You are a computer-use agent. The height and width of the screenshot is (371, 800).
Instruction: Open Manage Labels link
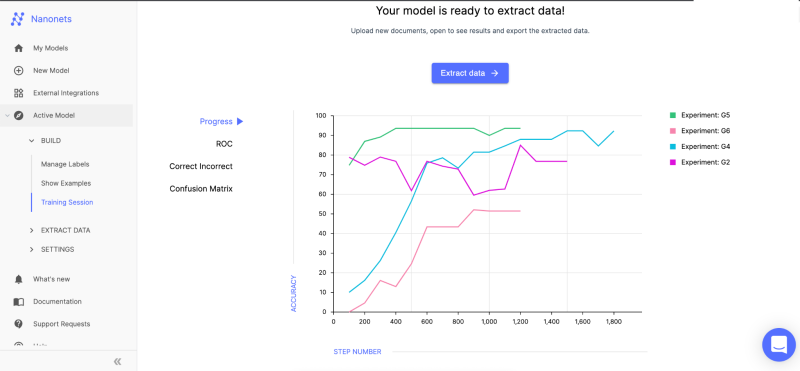[65, 165]
